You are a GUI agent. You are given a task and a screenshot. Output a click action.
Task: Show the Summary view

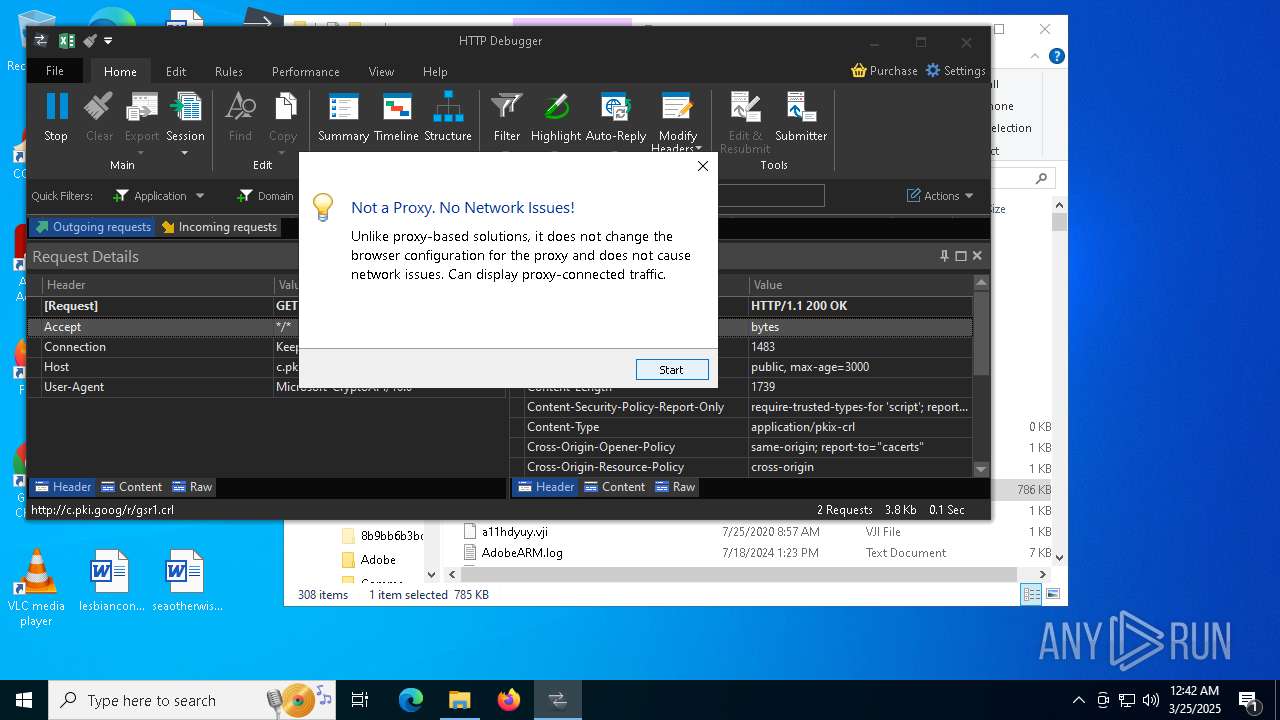343,117
